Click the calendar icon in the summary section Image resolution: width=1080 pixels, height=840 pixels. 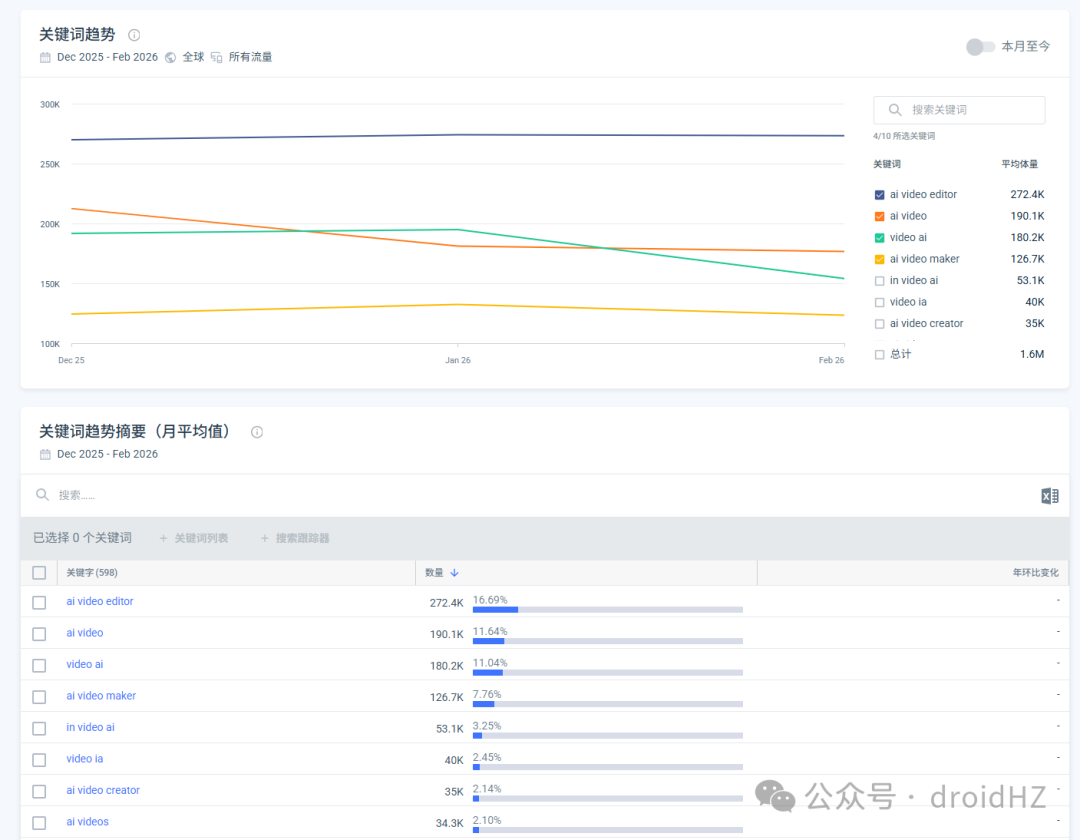45,454
